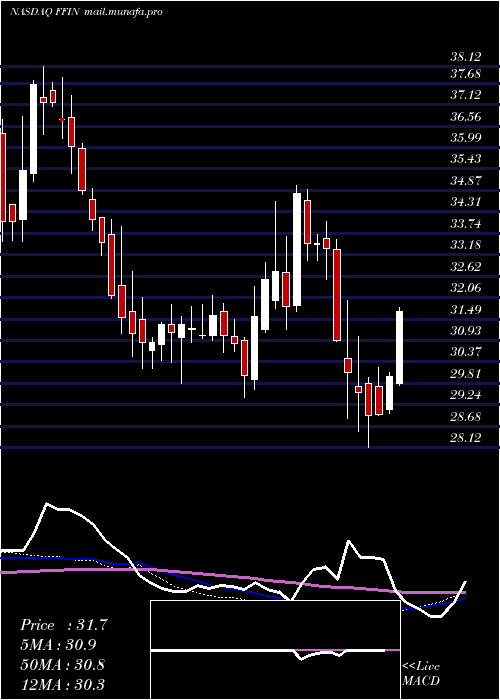
Task: Select the 35.99 price axis label
Action: [x=466, y=138]
